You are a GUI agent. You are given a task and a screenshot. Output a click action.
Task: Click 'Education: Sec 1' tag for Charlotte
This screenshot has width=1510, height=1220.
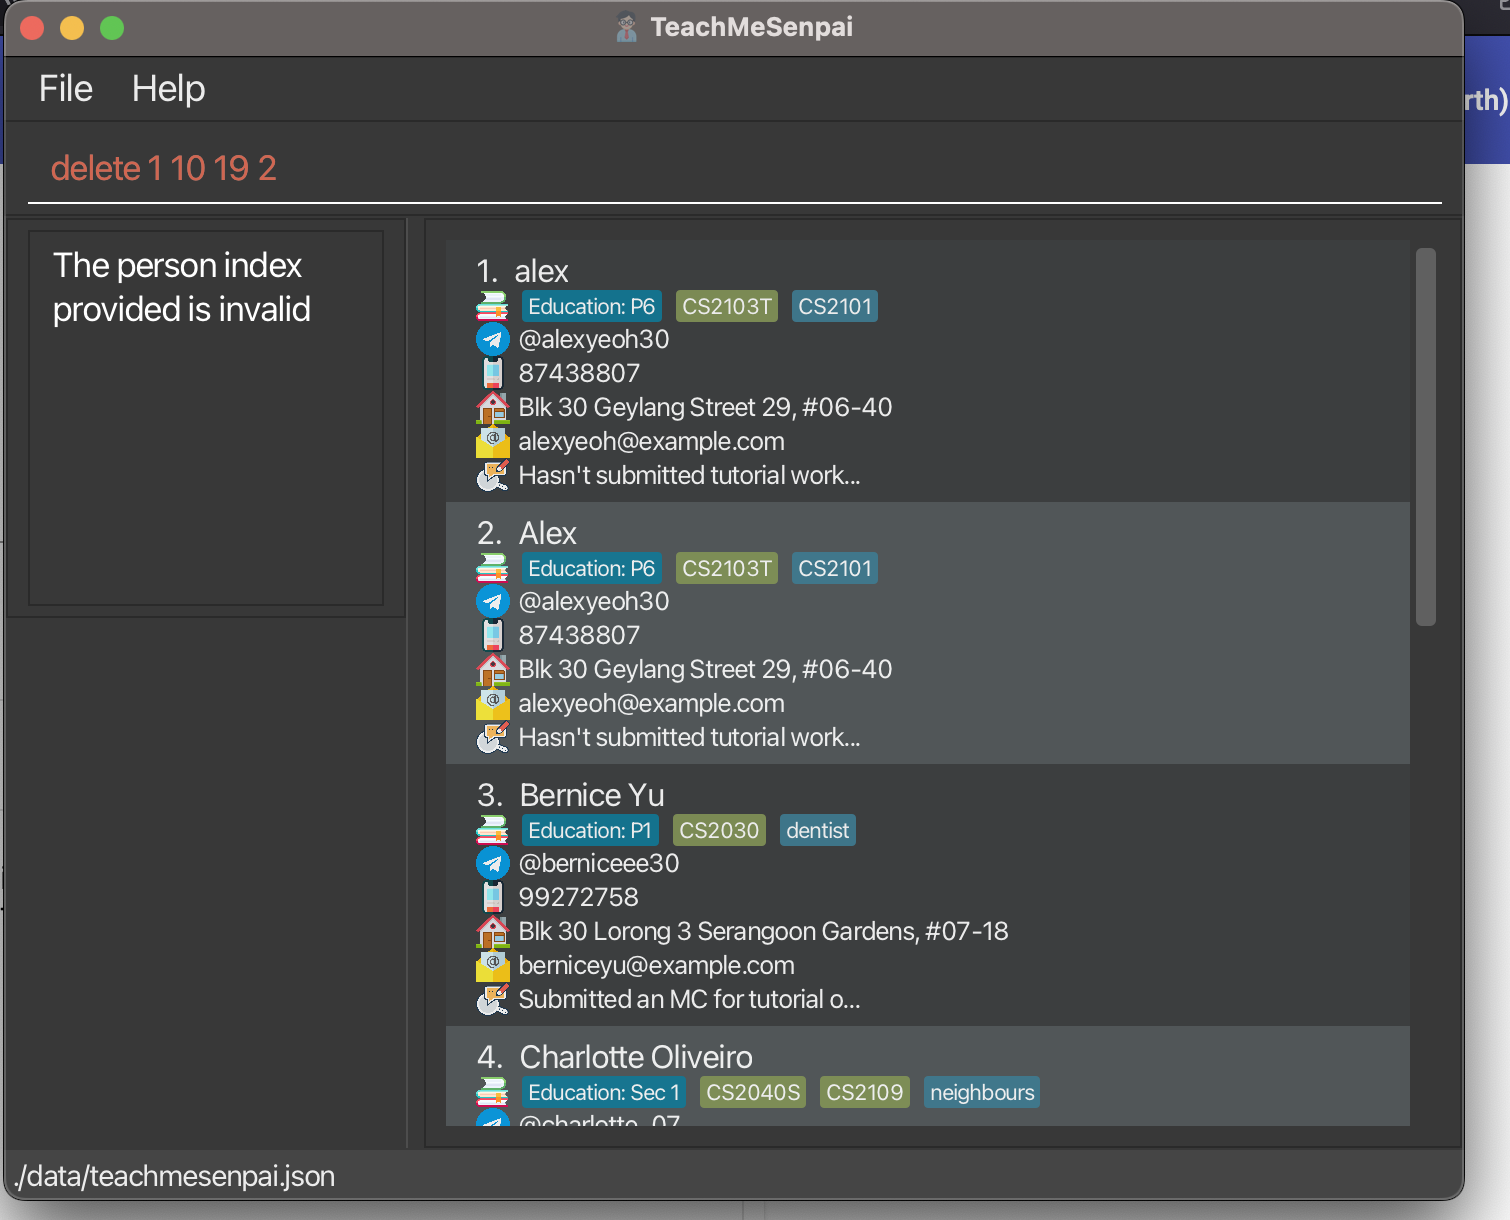[604, 1092]
